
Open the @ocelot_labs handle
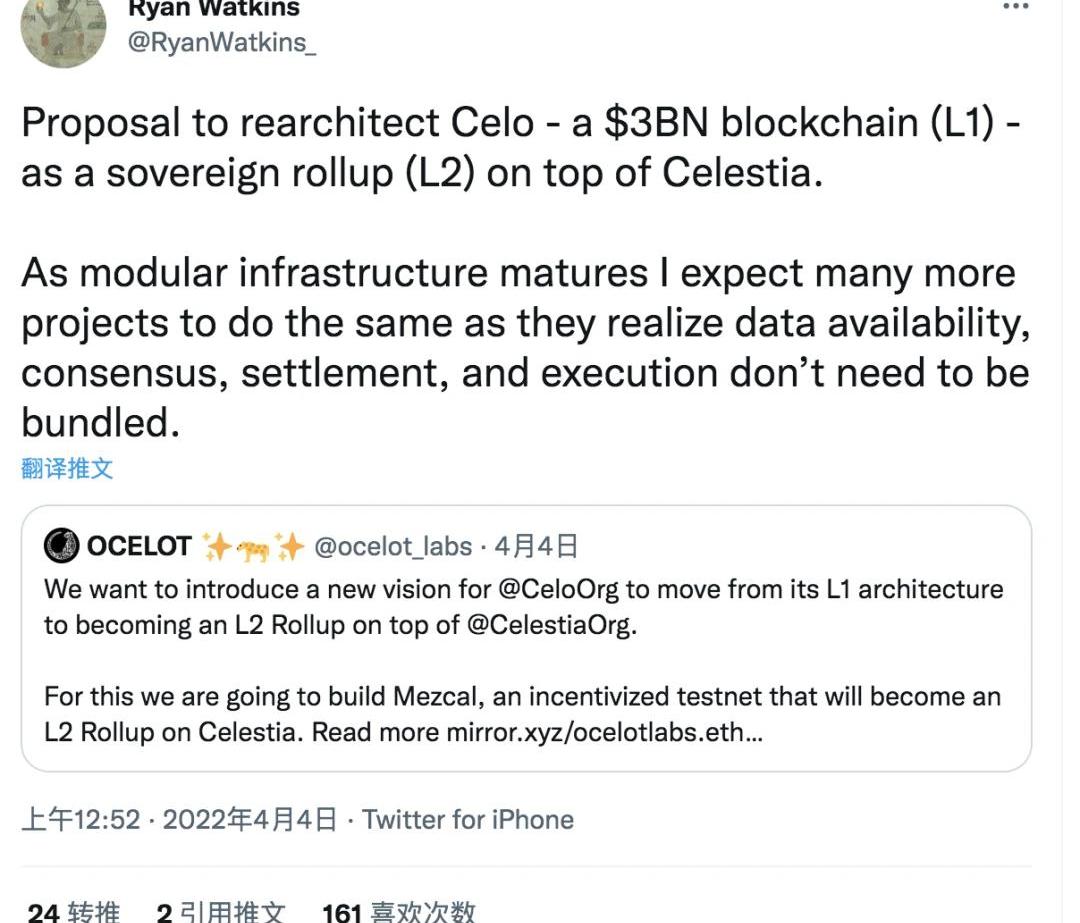tap(393, 546)
